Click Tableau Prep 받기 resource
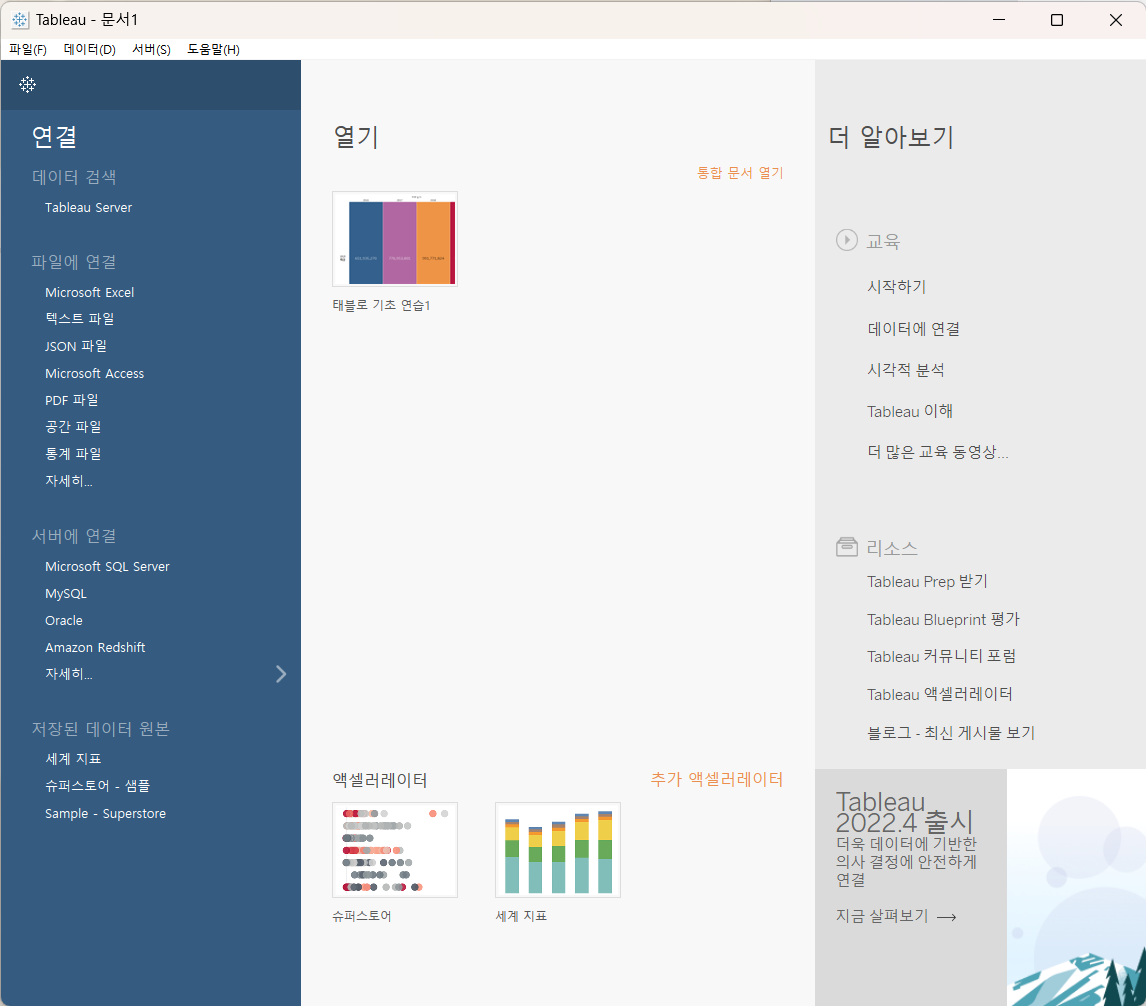 pyautogui.click(x=927, y=582)
